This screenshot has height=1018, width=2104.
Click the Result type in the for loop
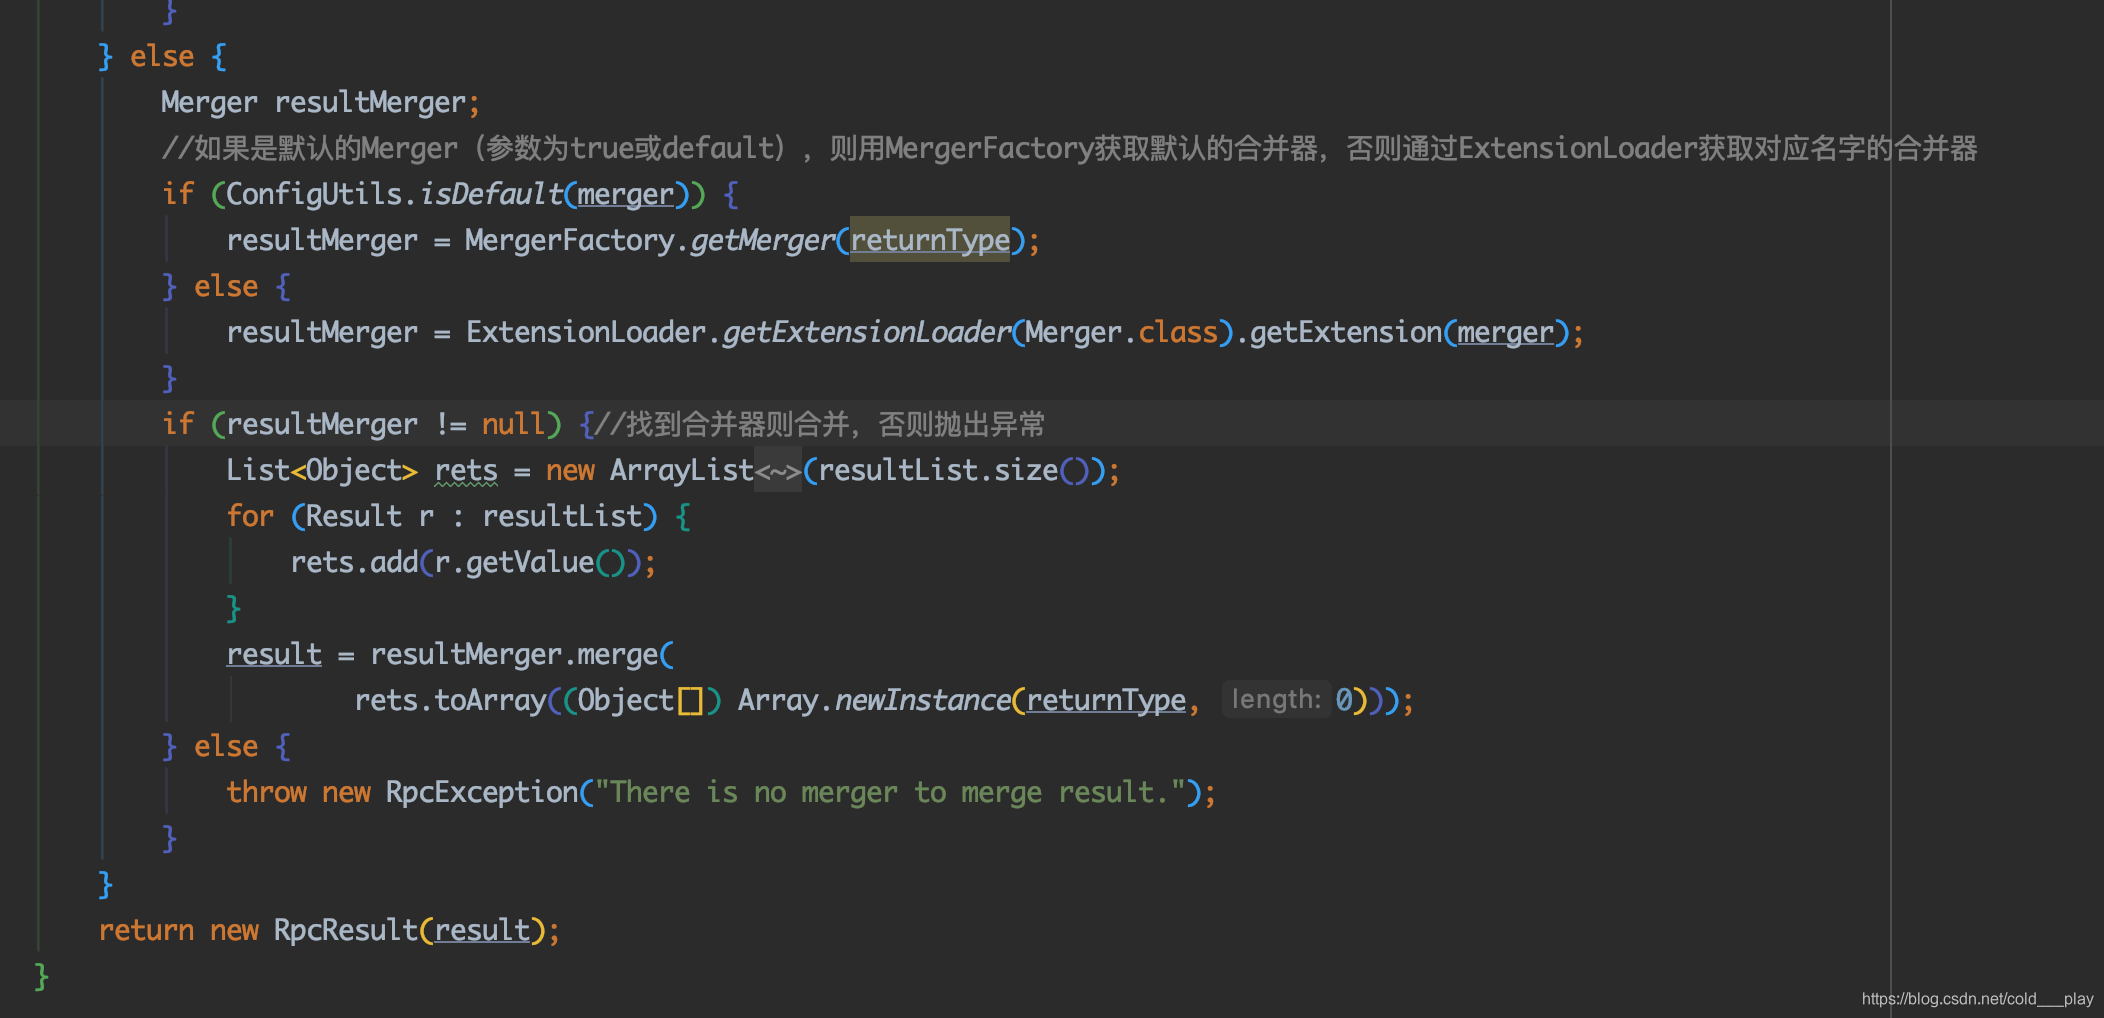[x=354, y=516]
